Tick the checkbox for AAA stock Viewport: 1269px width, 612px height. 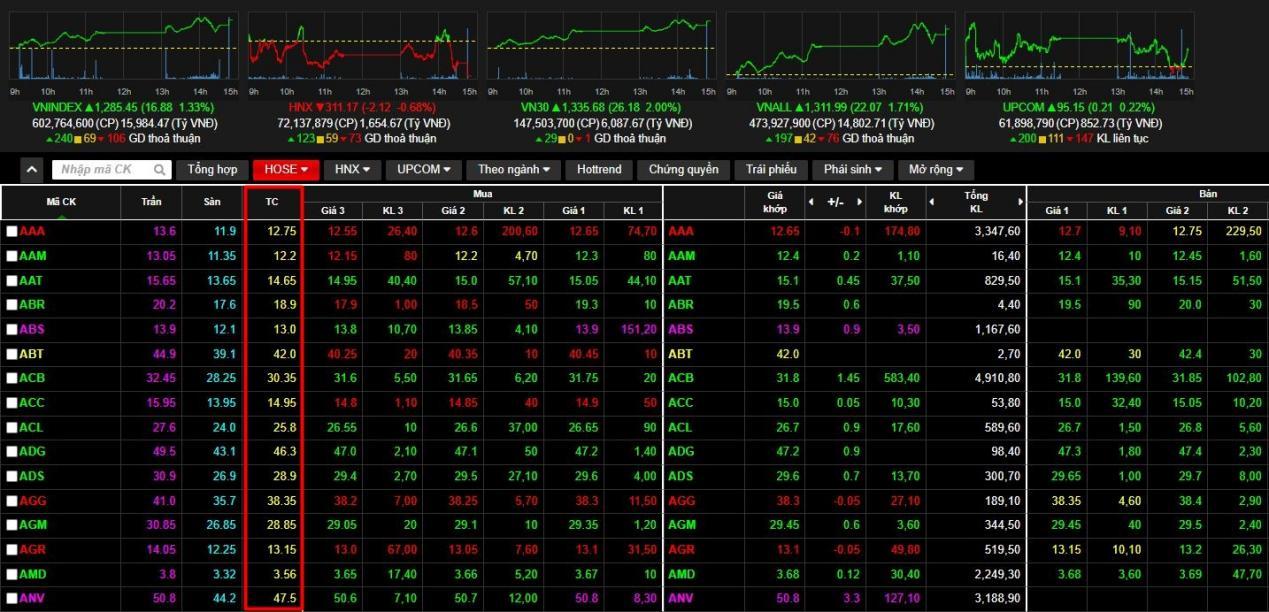12,232
